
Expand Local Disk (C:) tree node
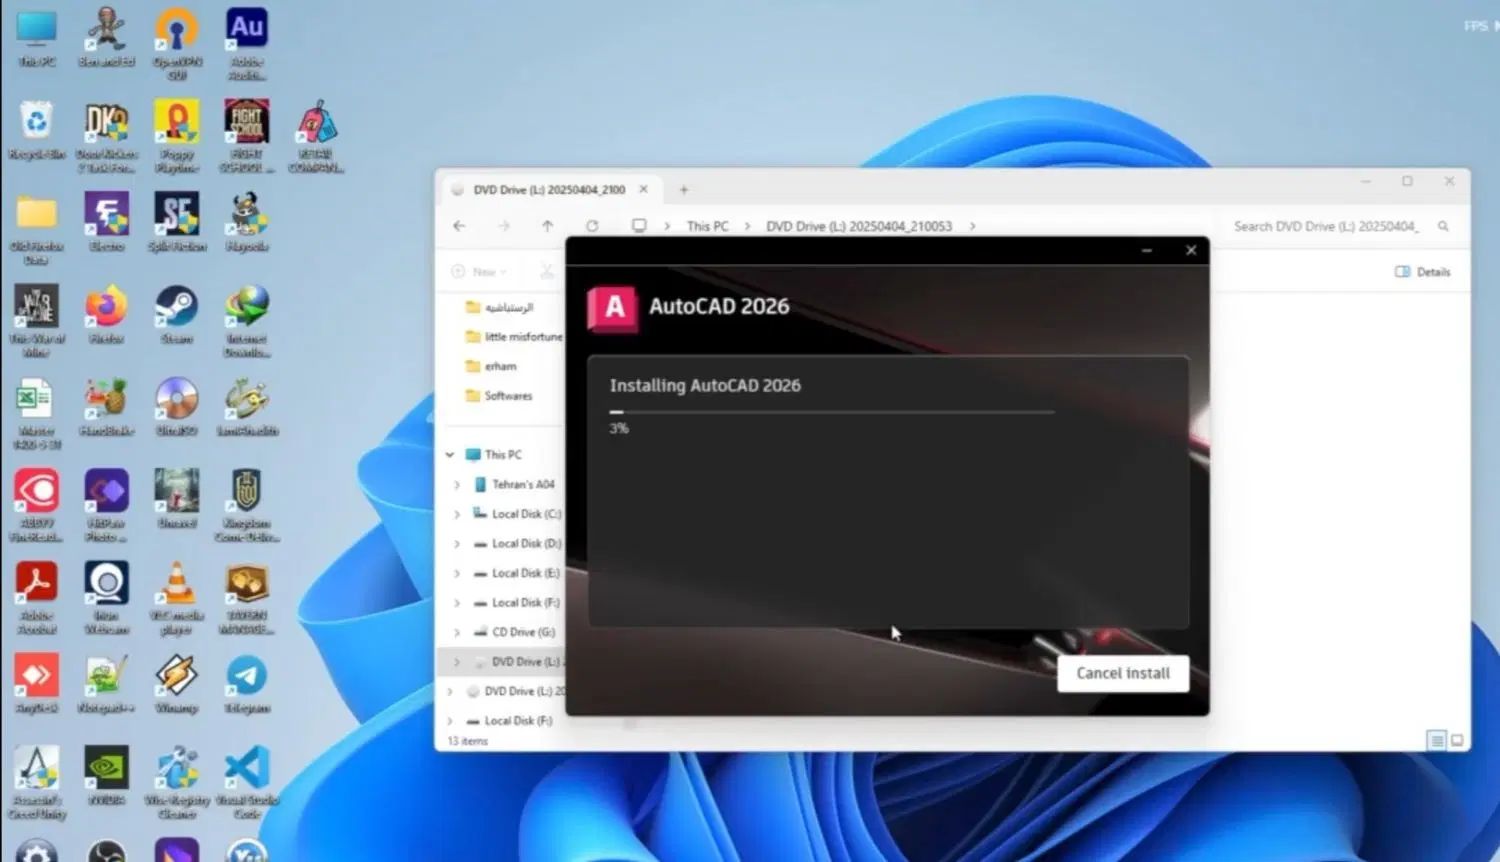point(457,514)
